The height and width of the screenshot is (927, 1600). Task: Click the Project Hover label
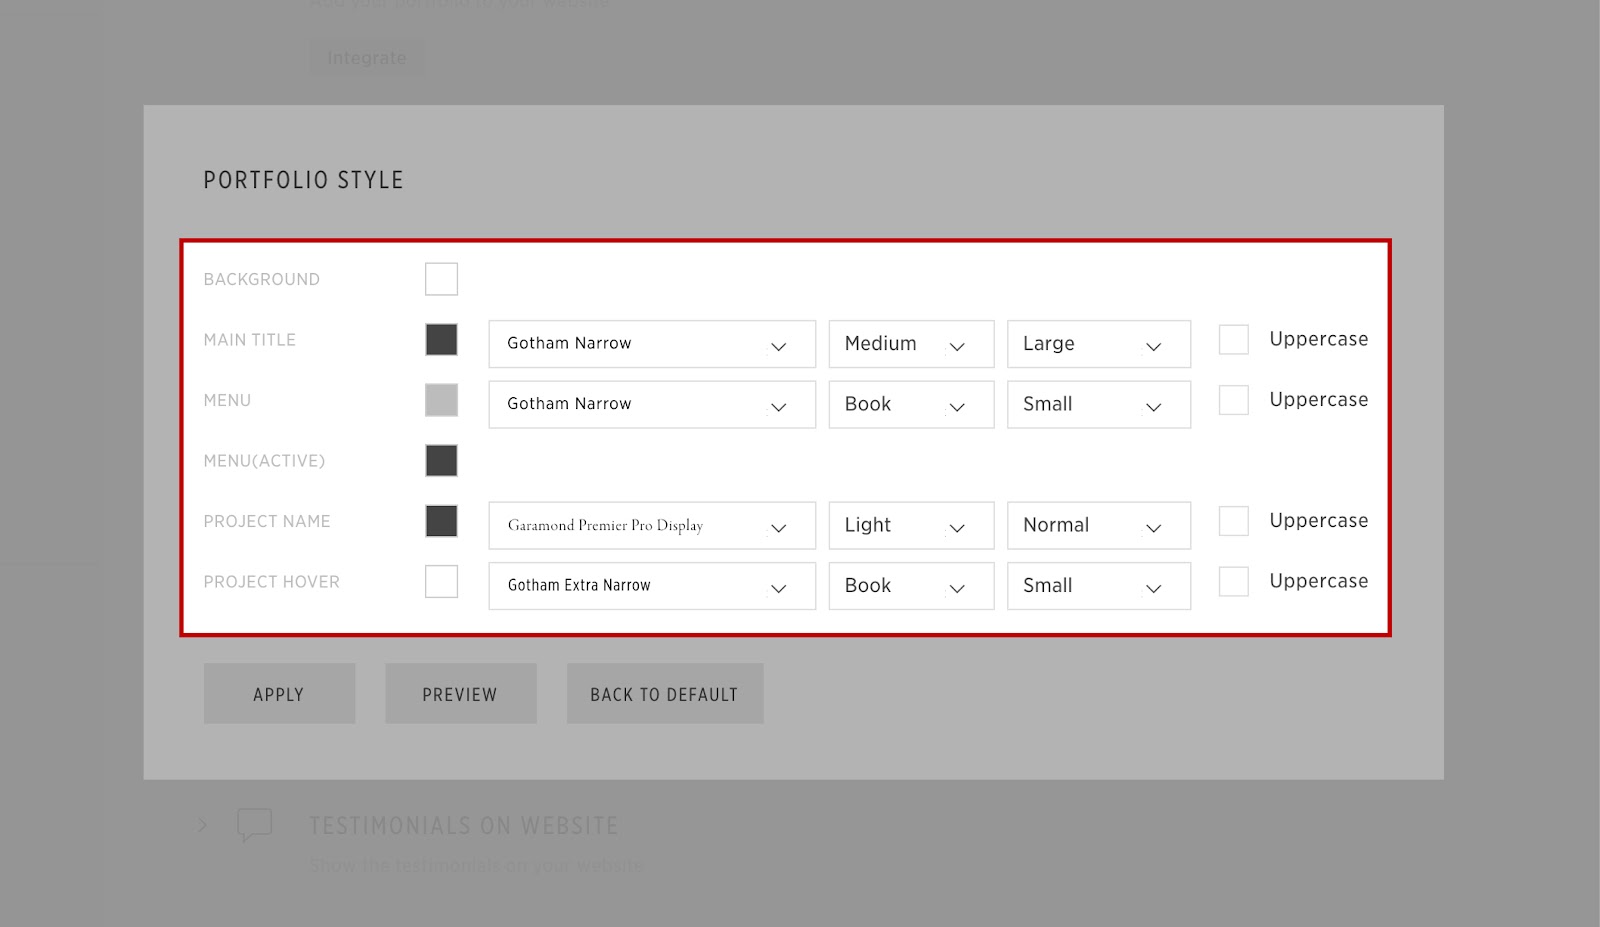pos(272,582)
